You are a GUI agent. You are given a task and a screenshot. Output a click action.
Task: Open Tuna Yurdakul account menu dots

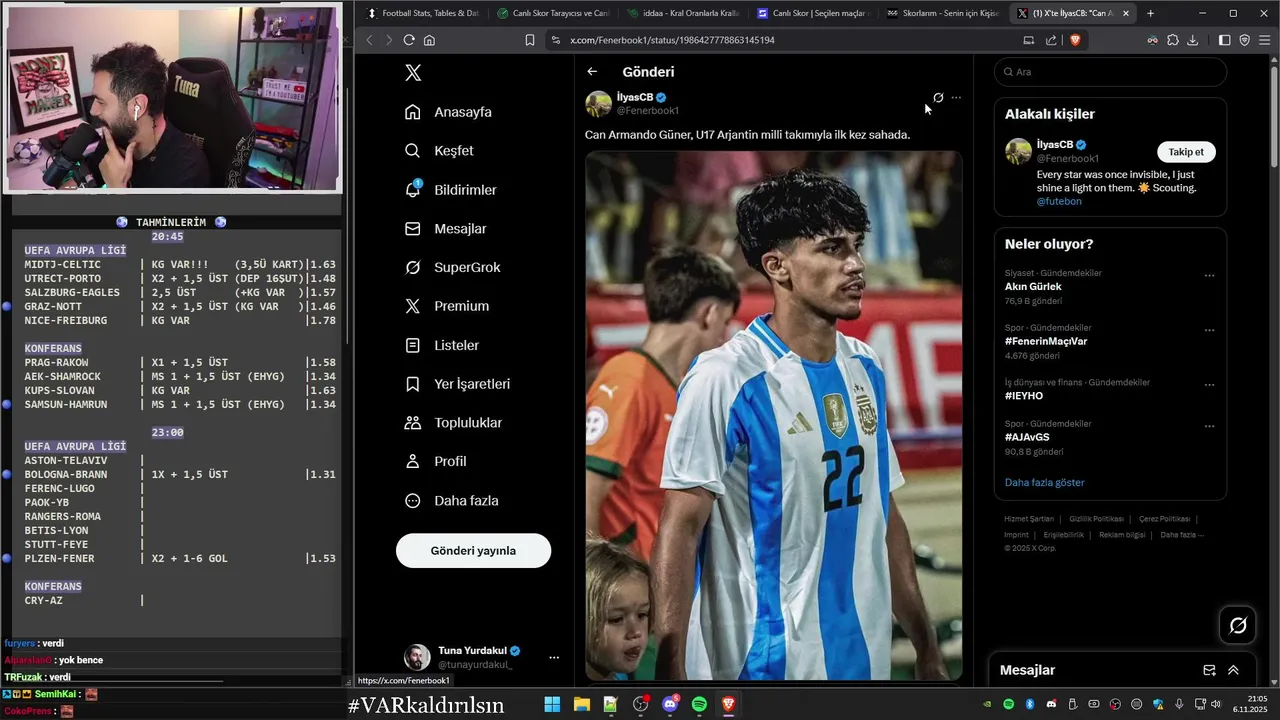click(553, 657)
